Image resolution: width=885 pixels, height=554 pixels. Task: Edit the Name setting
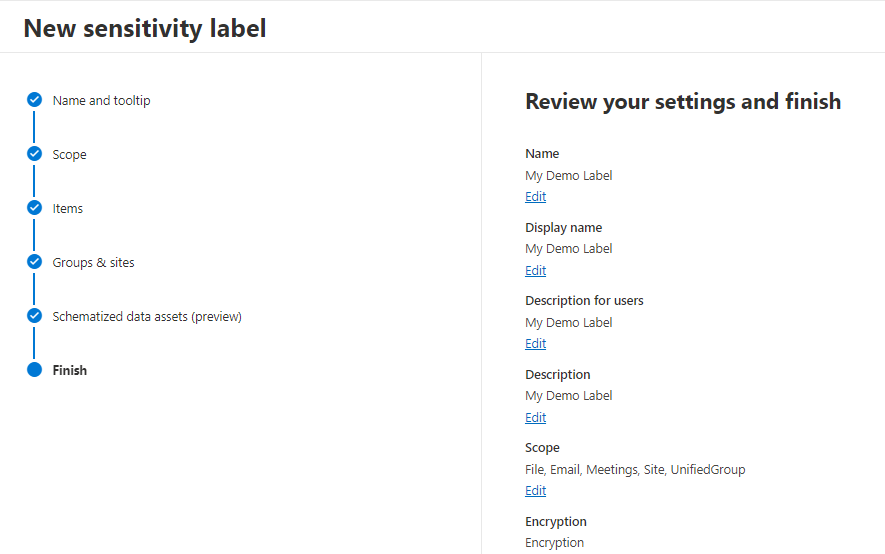click(535, 197)
